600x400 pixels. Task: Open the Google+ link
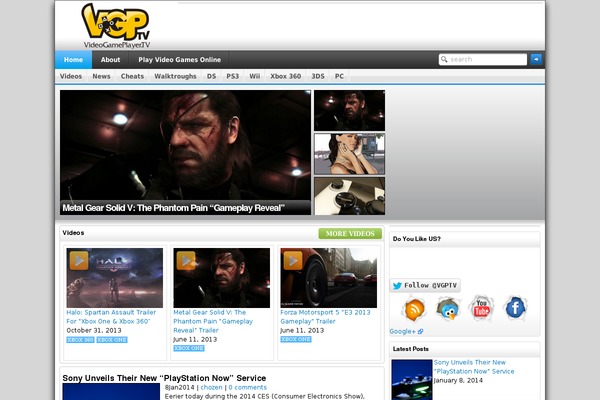click(403, 331)
